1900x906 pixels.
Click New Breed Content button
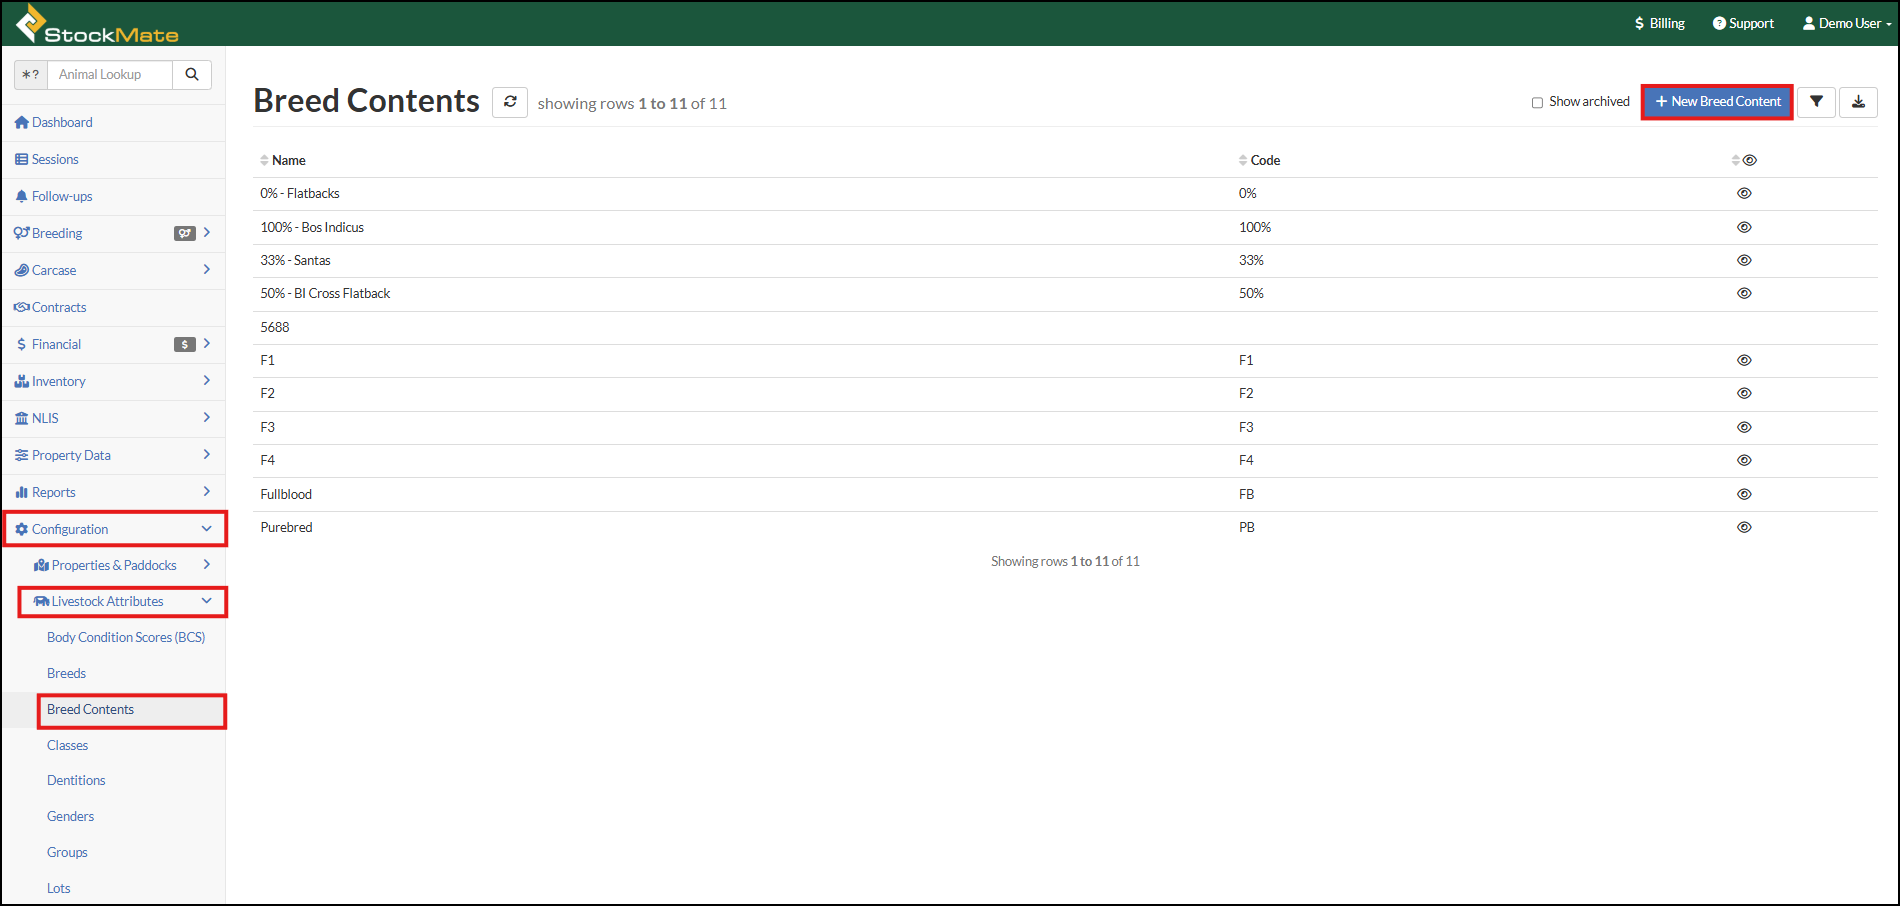click(1717, 102)
